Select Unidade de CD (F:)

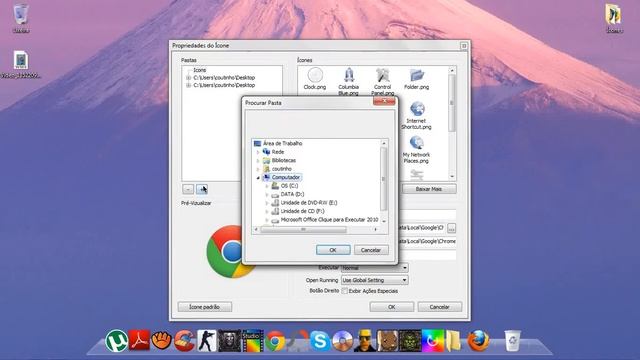302,211
